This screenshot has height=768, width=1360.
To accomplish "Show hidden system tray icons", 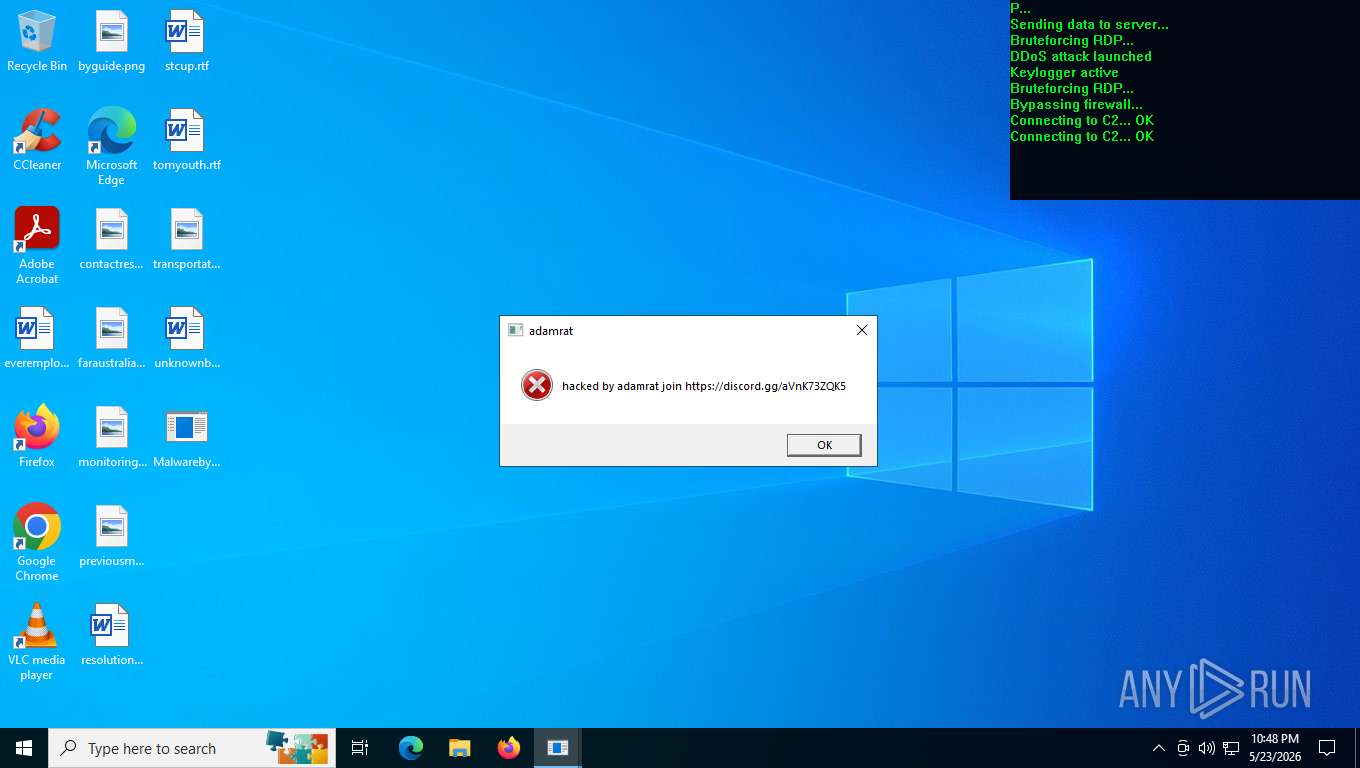I will point(1159,748).
